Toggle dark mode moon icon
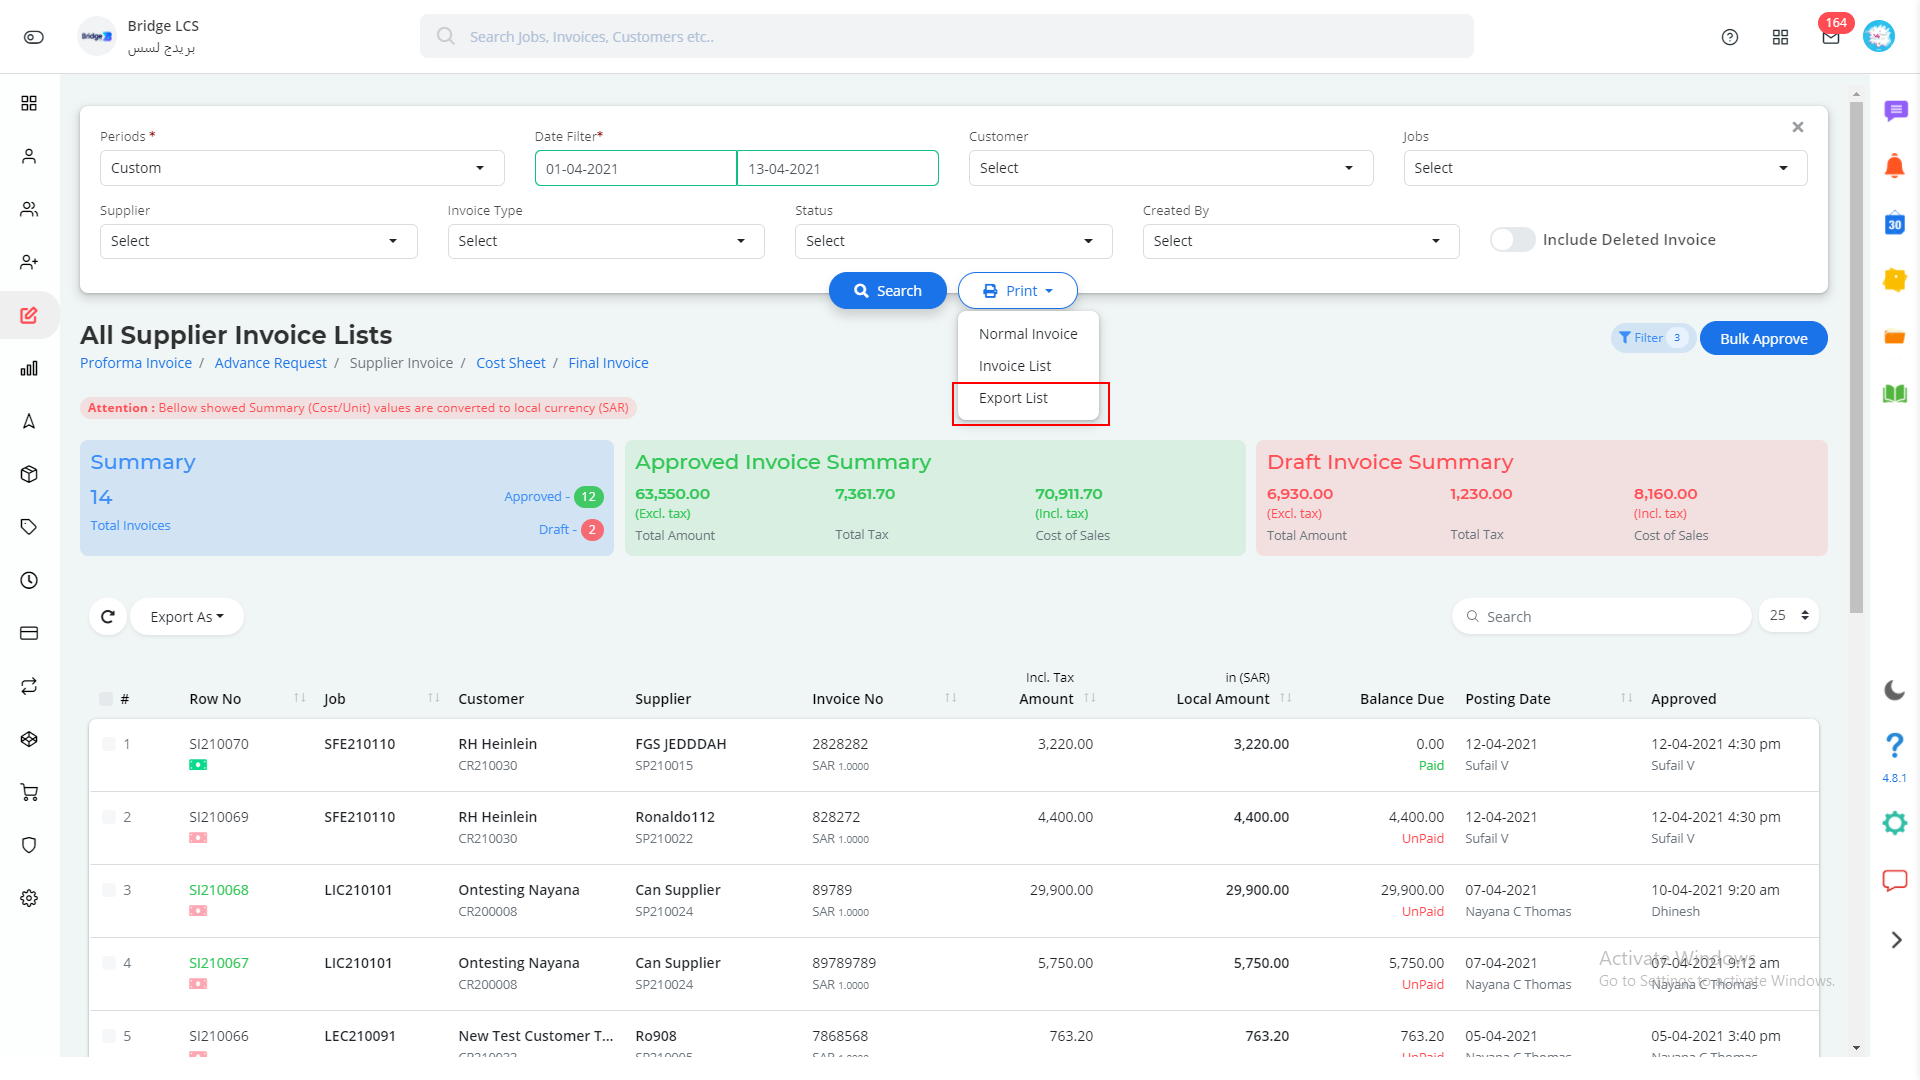Image resolution: width=1920 pixels, height=1080 pixels. click(1895, 690)
